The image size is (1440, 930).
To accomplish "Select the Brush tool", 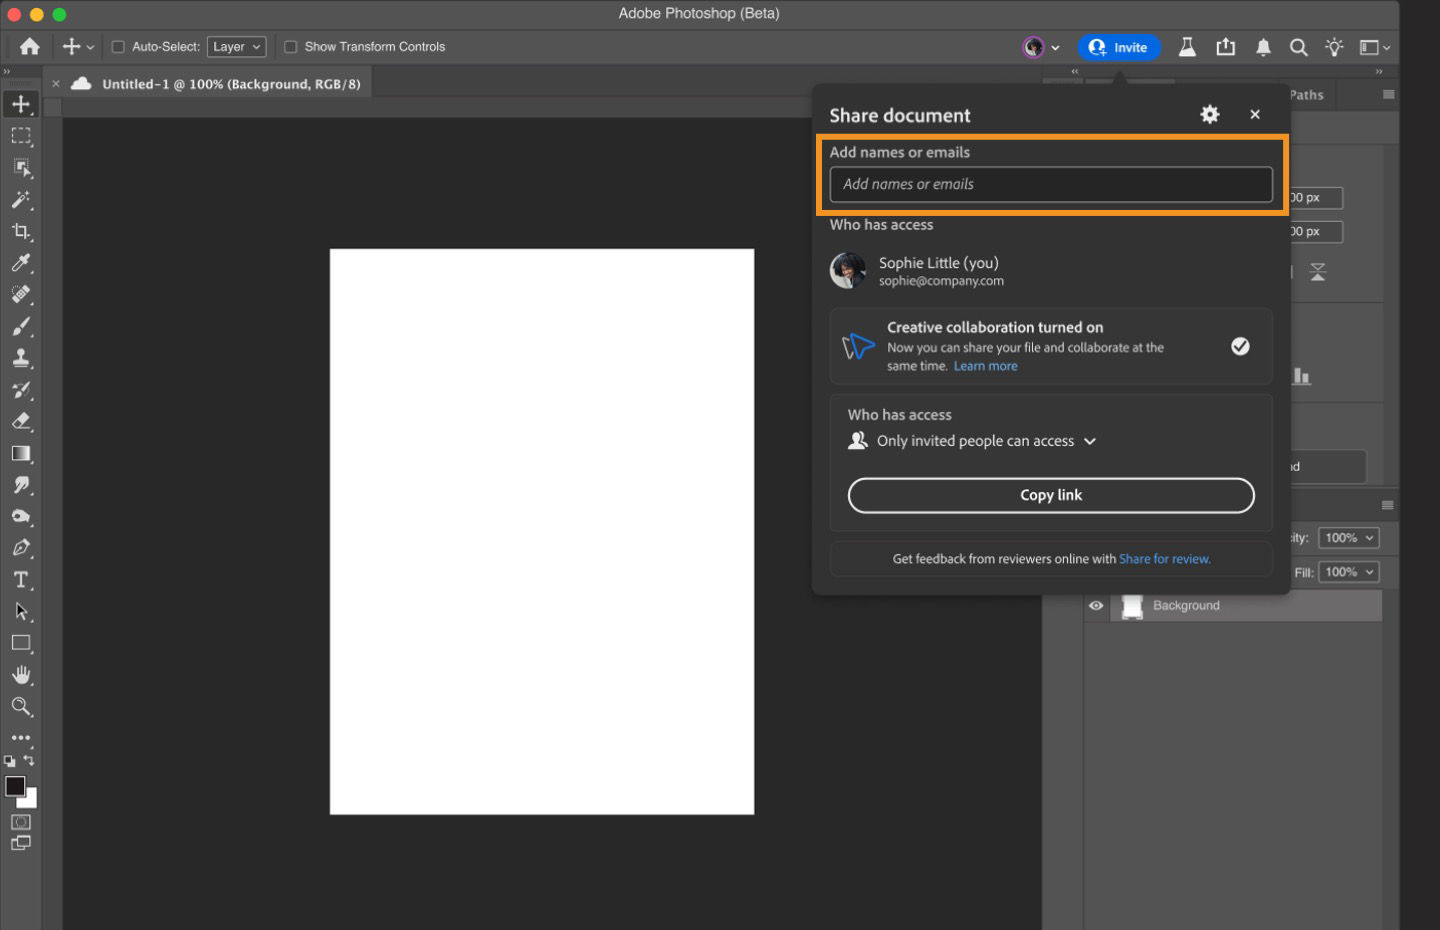I will click(x=21, y=326).
